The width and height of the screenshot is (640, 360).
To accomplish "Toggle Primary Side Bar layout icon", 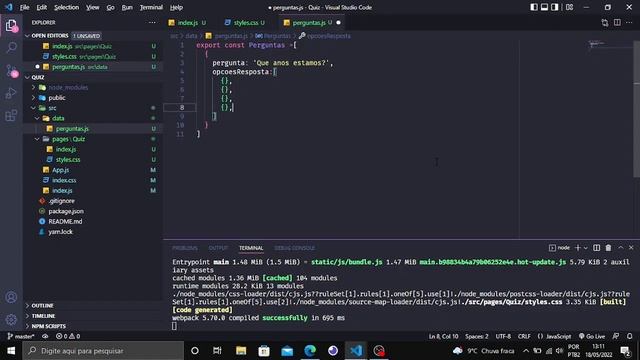I will (534, 7).
